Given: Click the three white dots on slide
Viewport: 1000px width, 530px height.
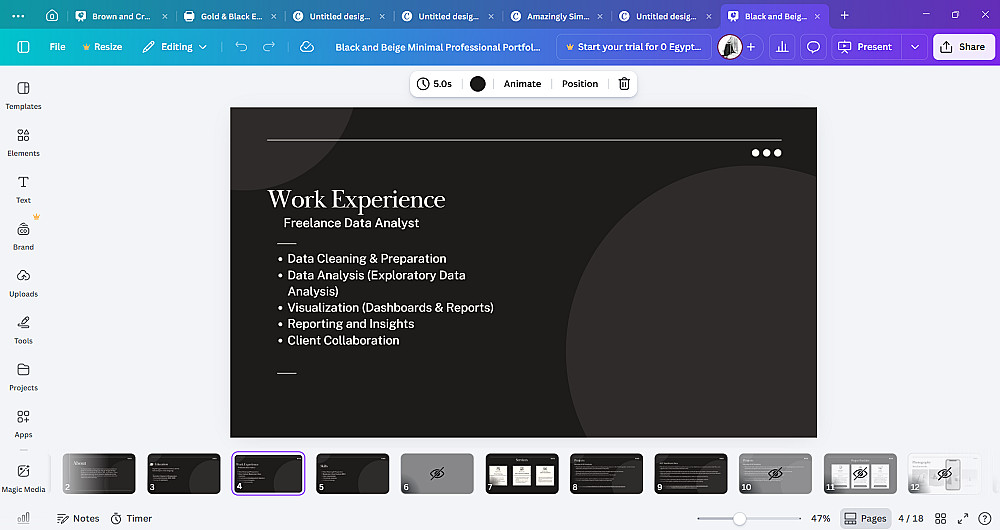Looking at the screenshot, I should click(x=766, y=152).
